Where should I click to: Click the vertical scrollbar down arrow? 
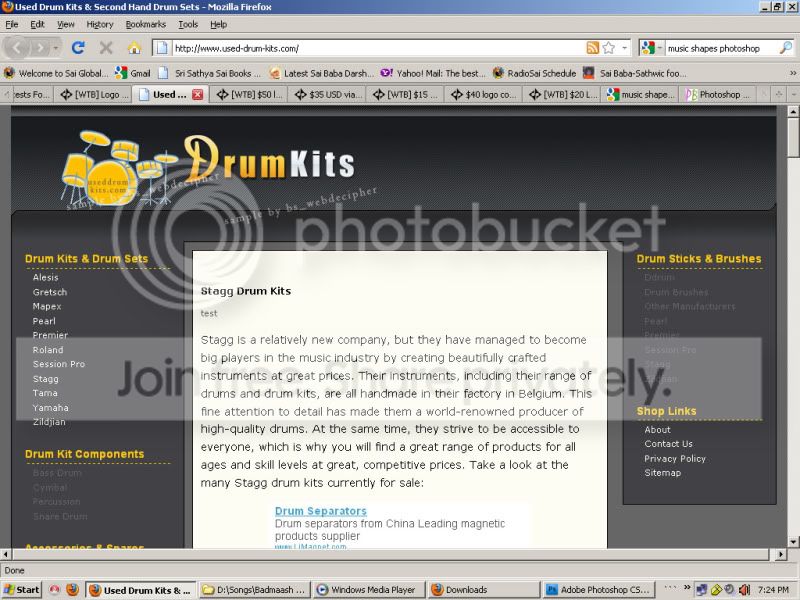pos(793,542)
